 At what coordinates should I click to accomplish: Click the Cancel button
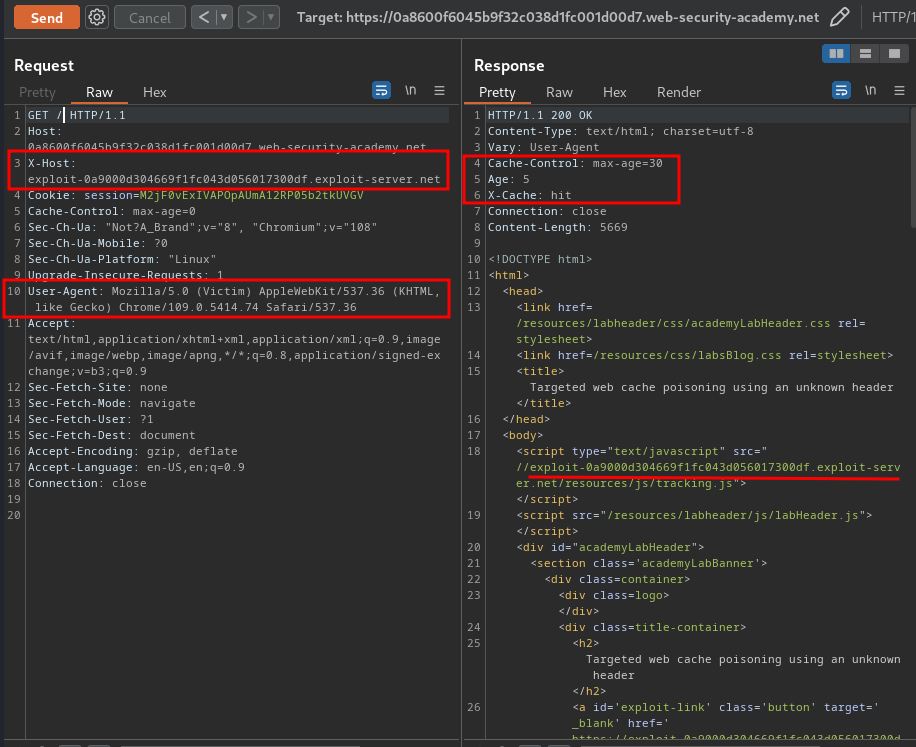[150, 18]
